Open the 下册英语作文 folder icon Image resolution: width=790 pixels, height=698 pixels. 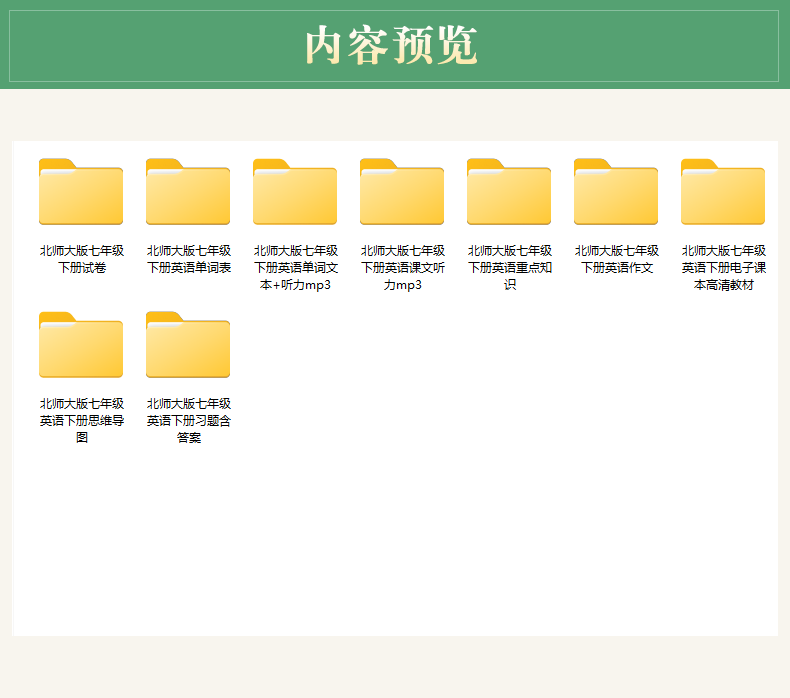(x=616, y=192)
